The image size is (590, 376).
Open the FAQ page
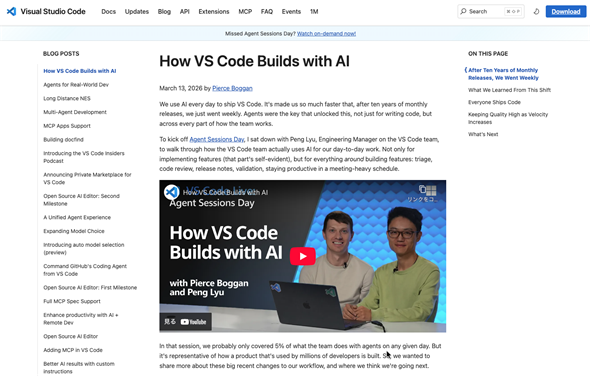click(267, 12)
